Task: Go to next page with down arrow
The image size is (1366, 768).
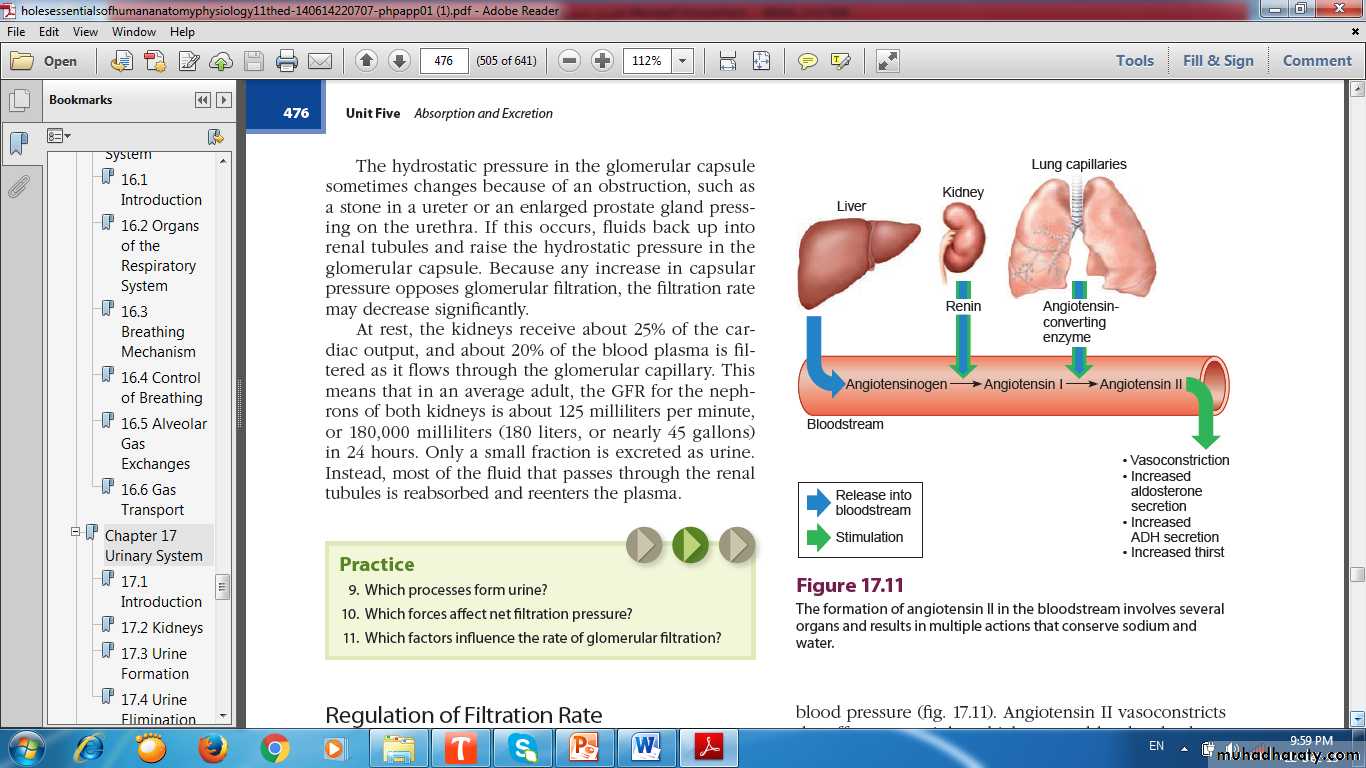Action: (x=399, y=61)
